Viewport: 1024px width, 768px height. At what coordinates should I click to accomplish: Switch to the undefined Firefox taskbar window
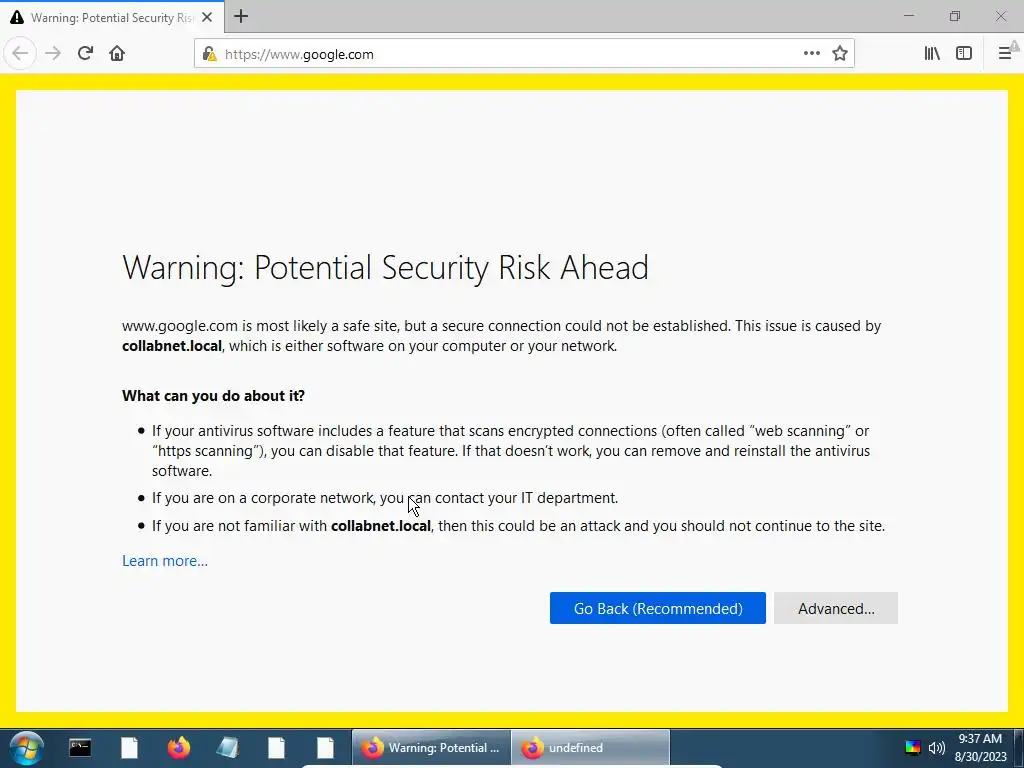[590, 748]
